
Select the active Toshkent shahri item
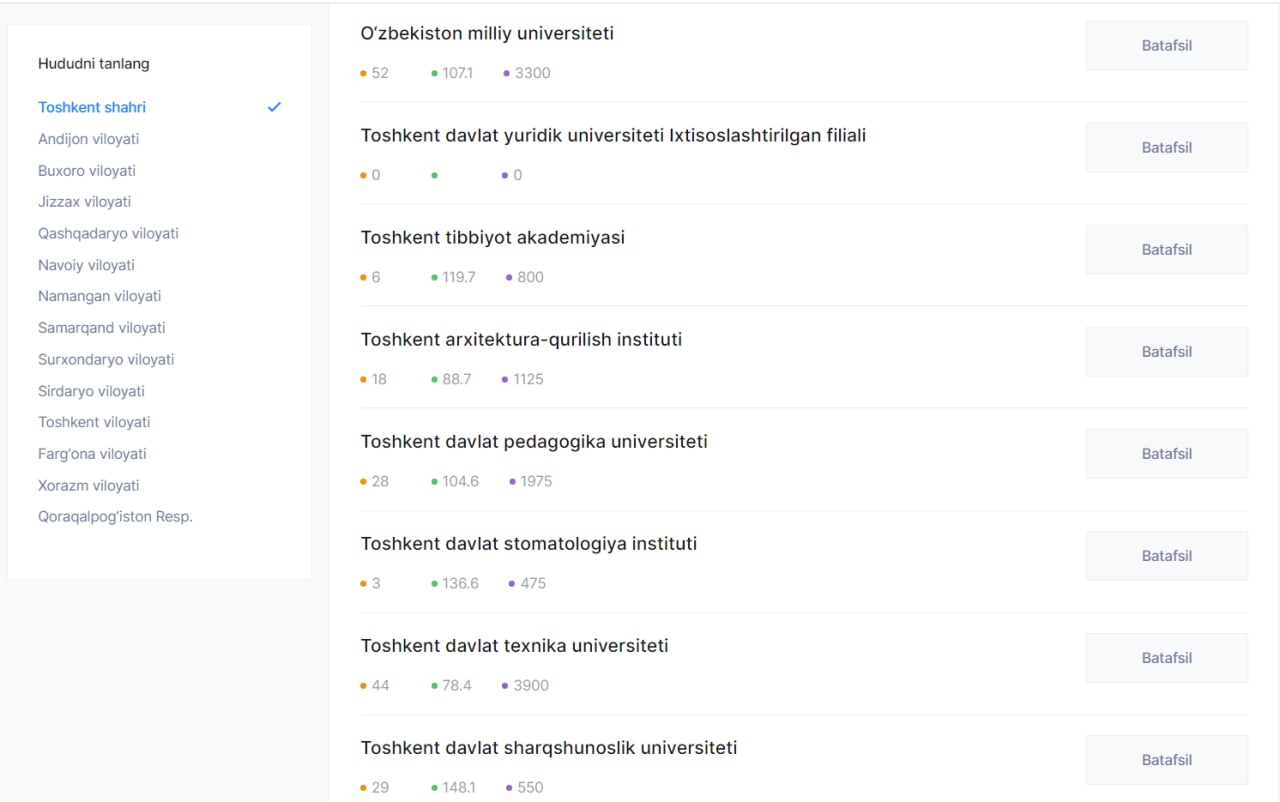tap(92, 107)
